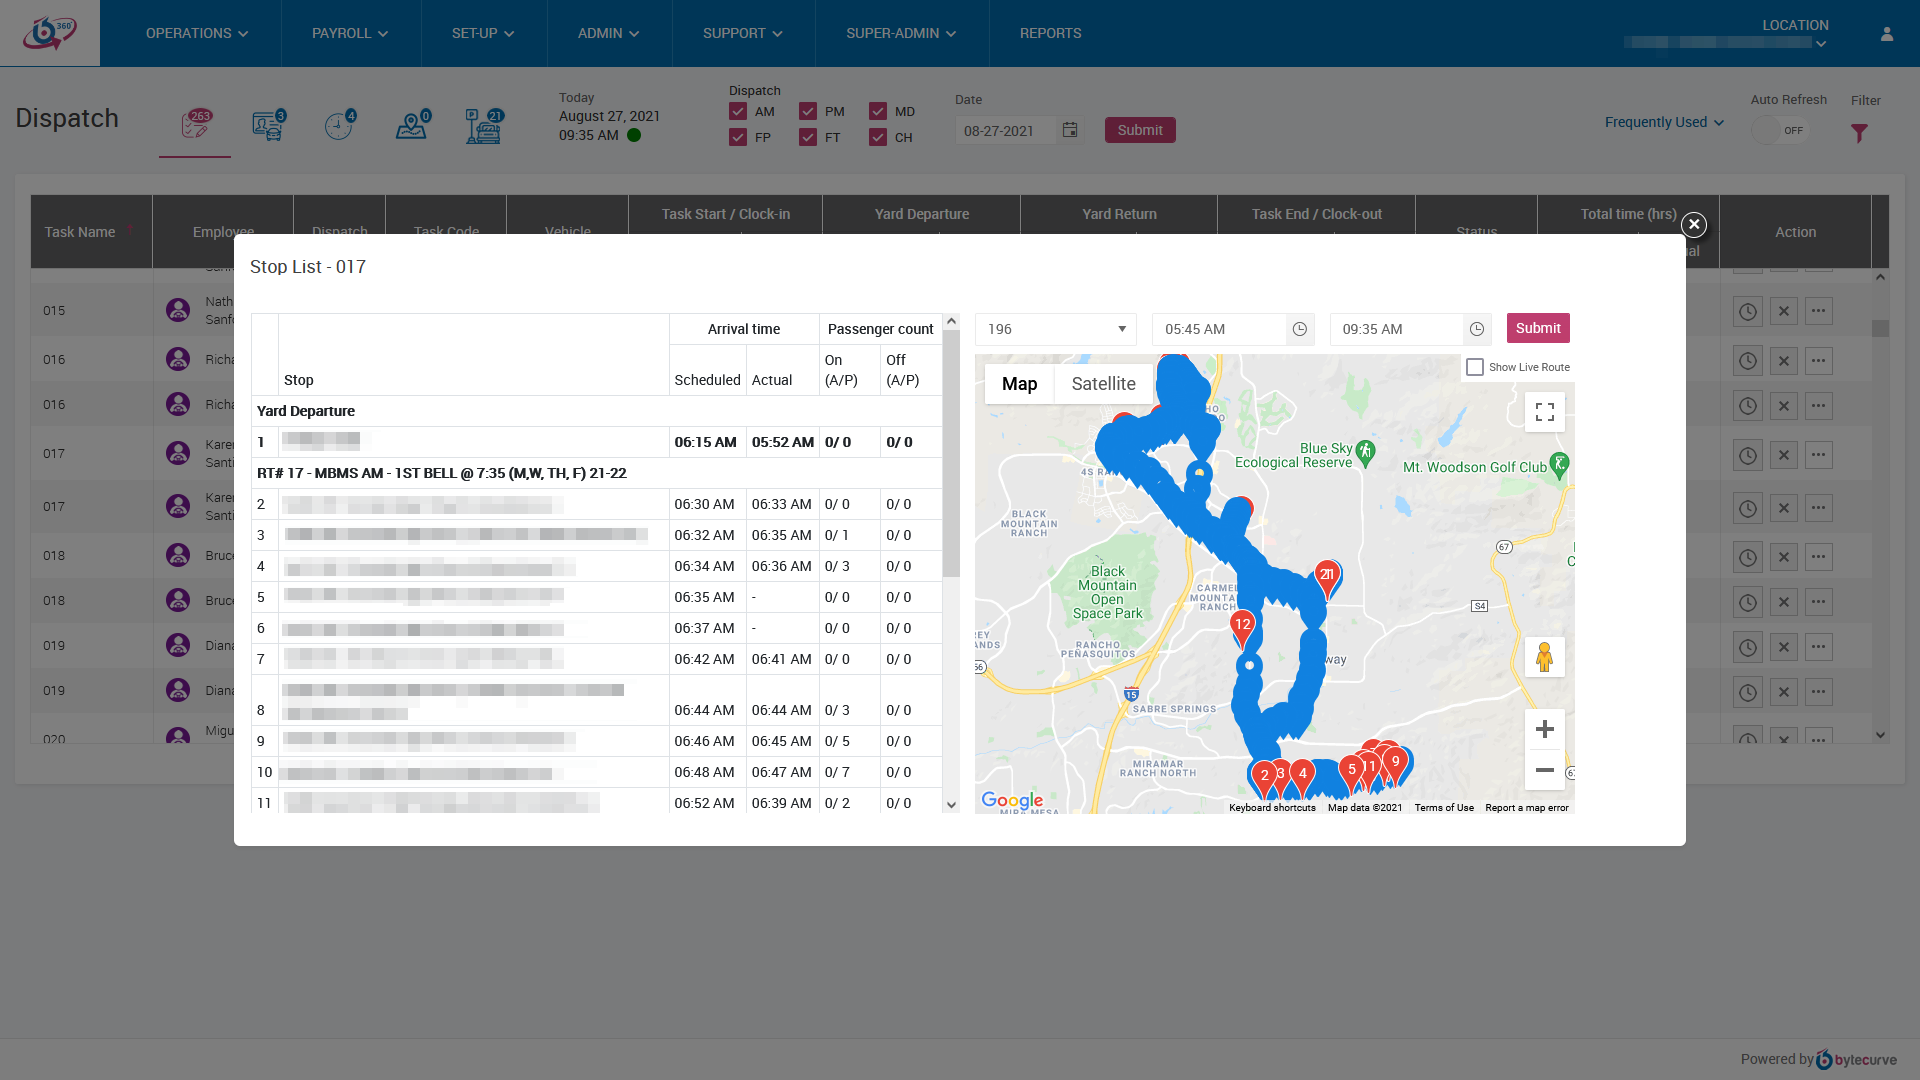Zoom out the map with minus button
This screenshot has height=1080, width=1920.
point(1544,770)
